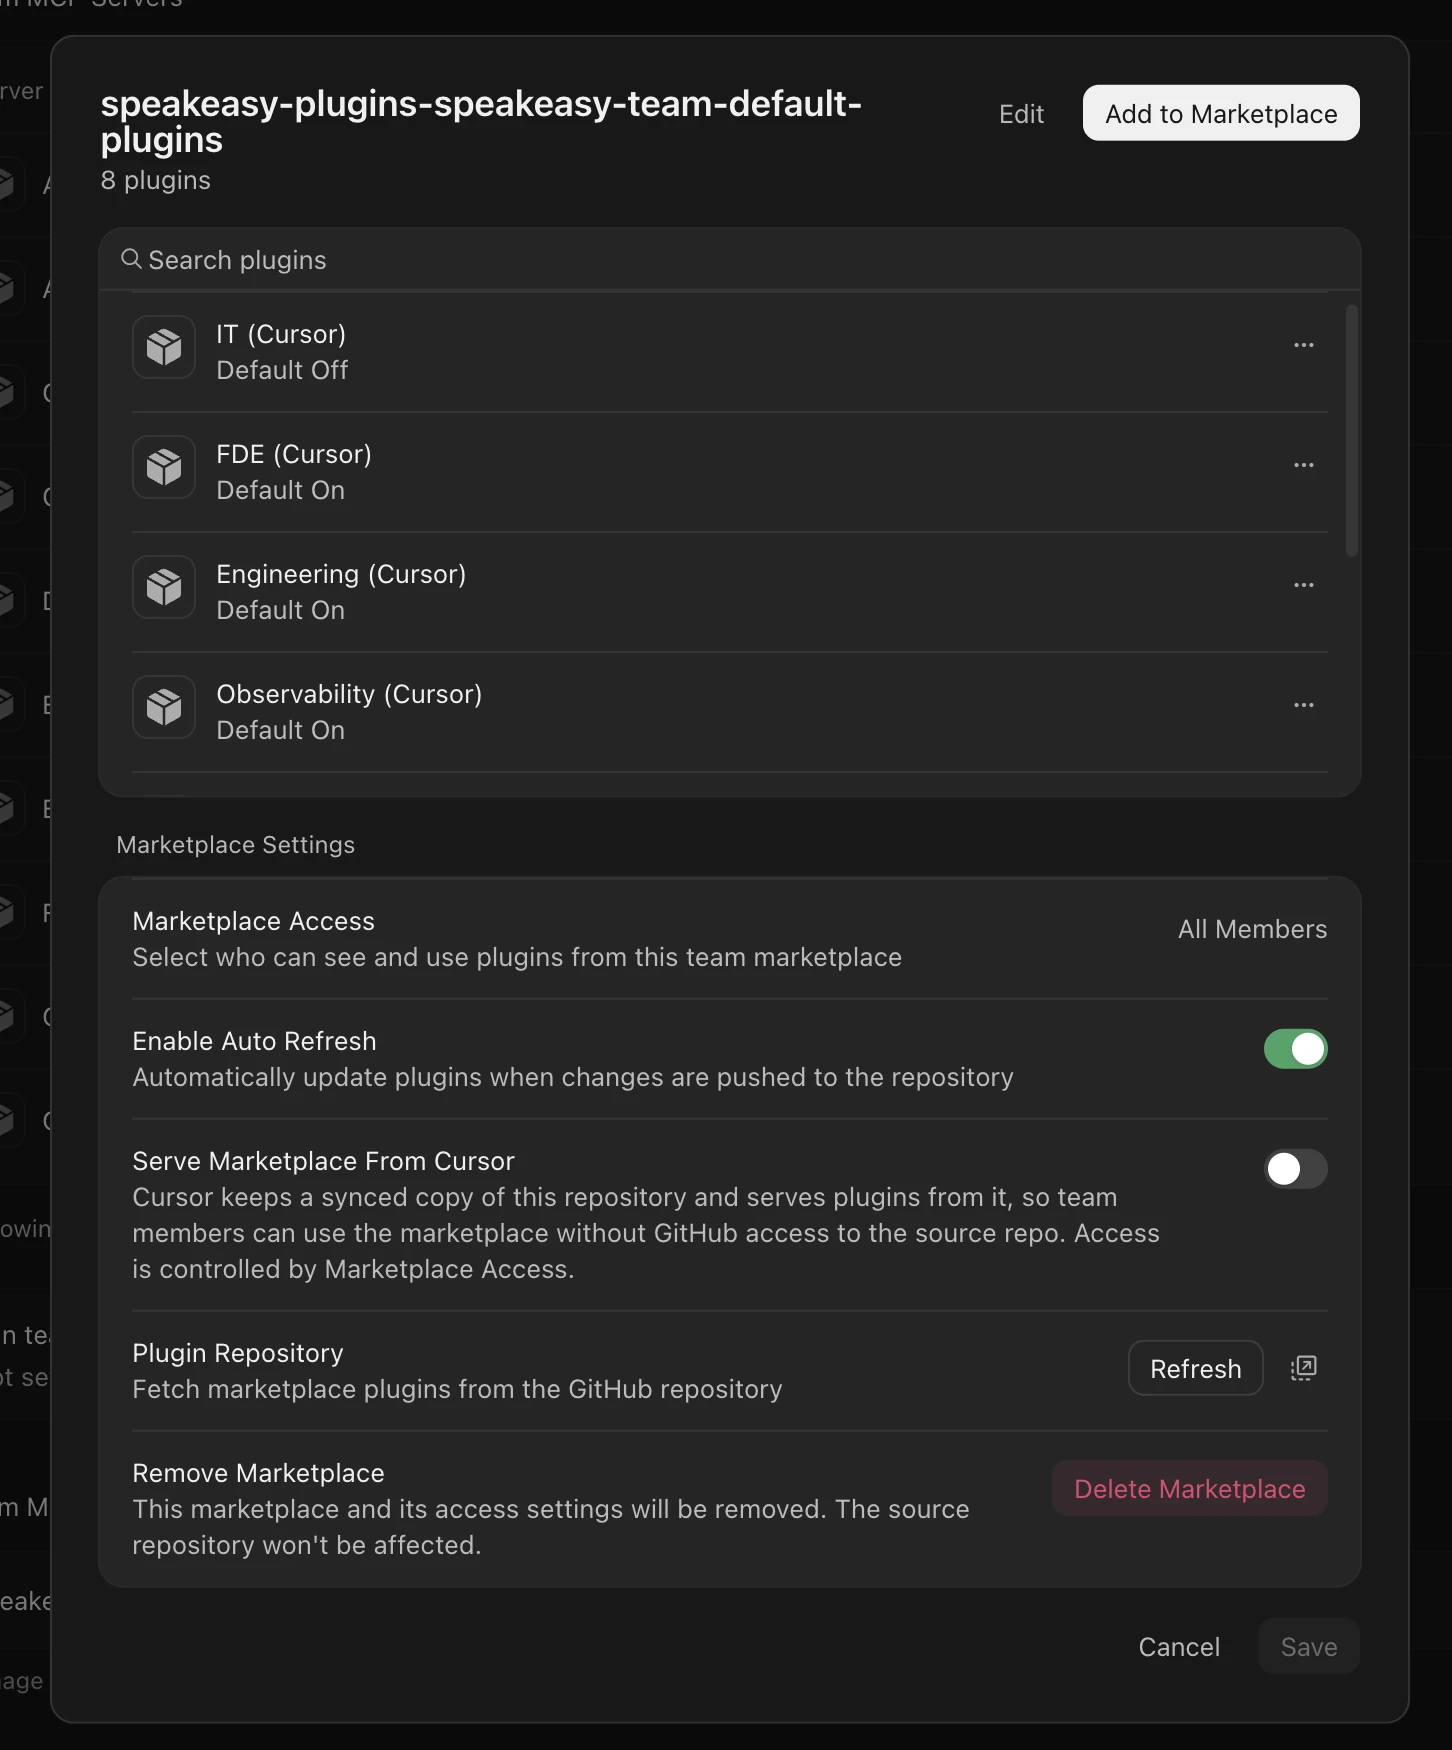Disable the Enable Auto Refresh toggle

click(x=1296, y=1049)
